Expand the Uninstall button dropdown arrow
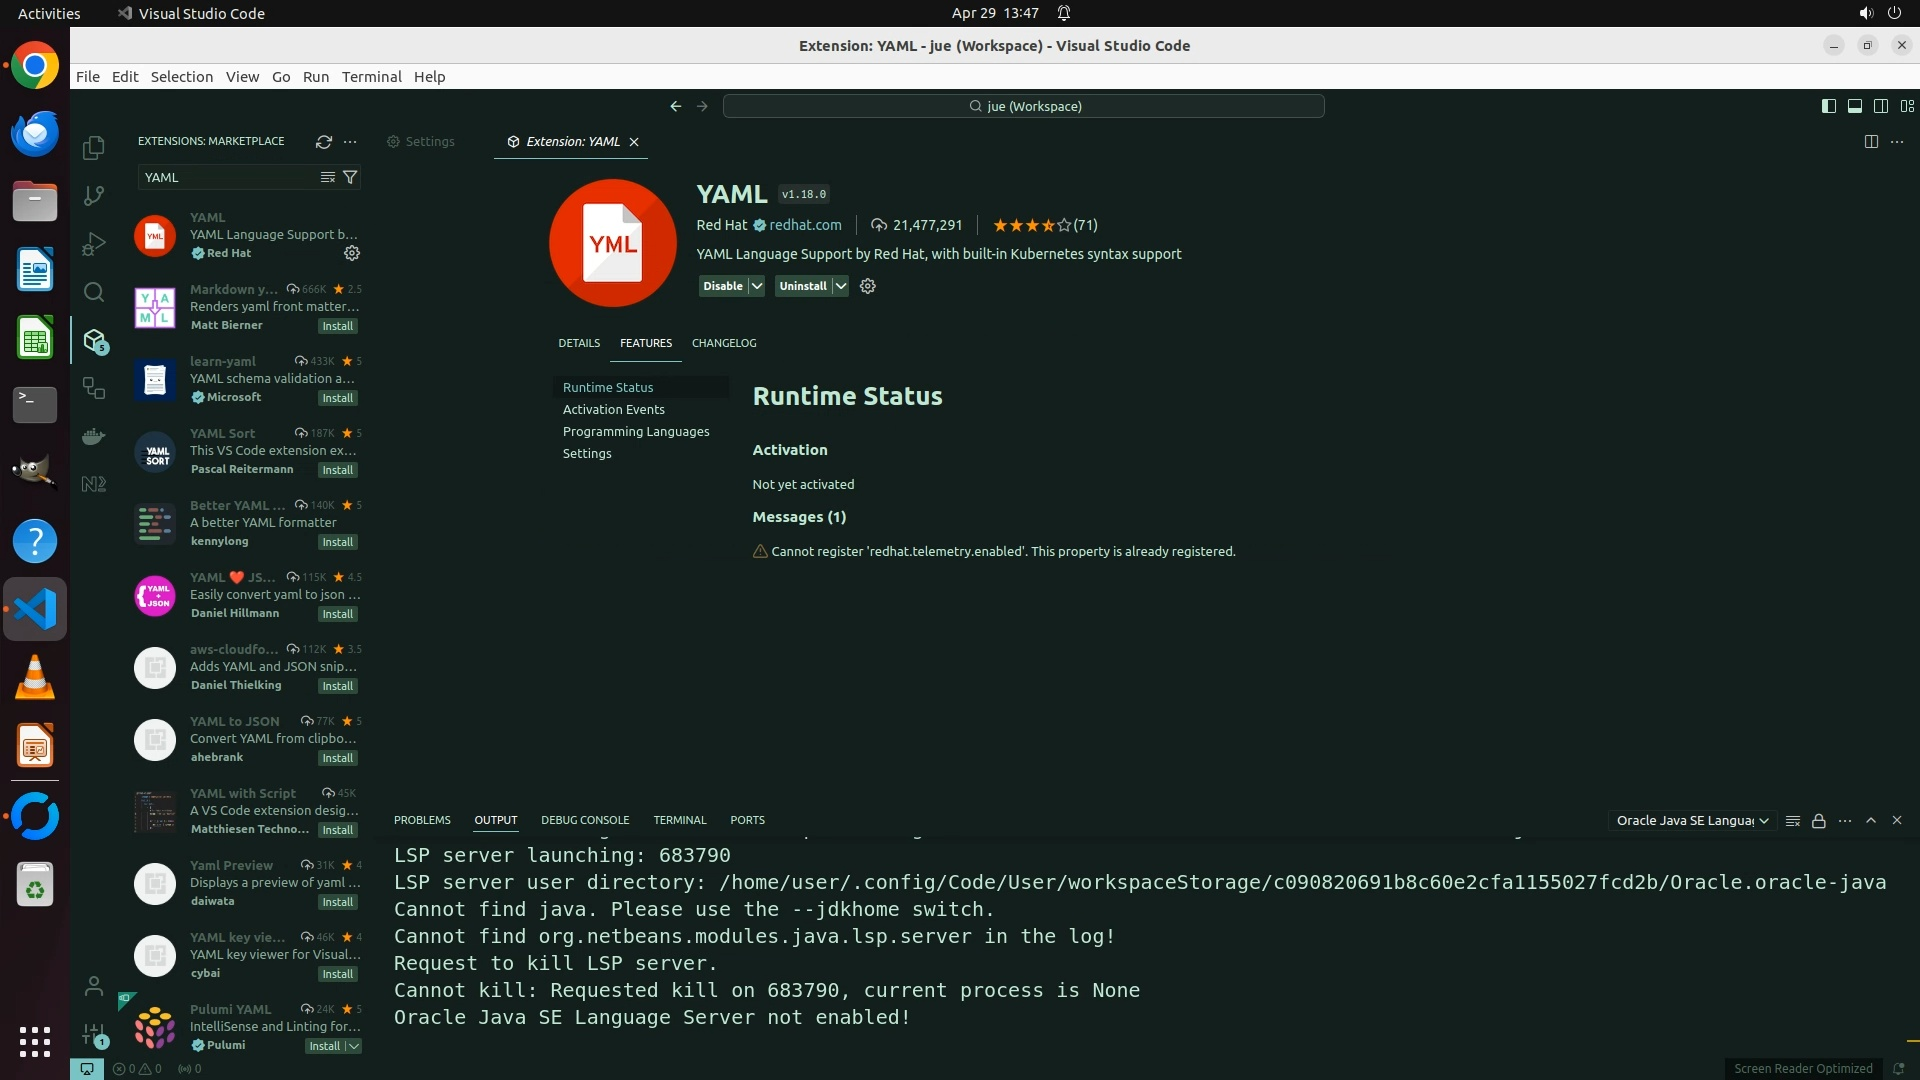The height and width of the screenshot is (1080, 1920). point(841,286)
